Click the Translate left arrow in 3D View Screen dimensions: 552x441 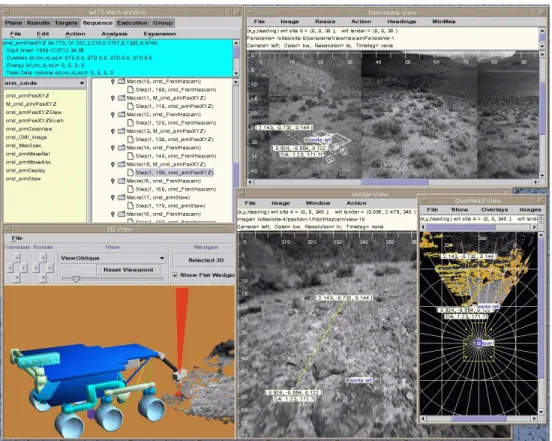(10, 267)
